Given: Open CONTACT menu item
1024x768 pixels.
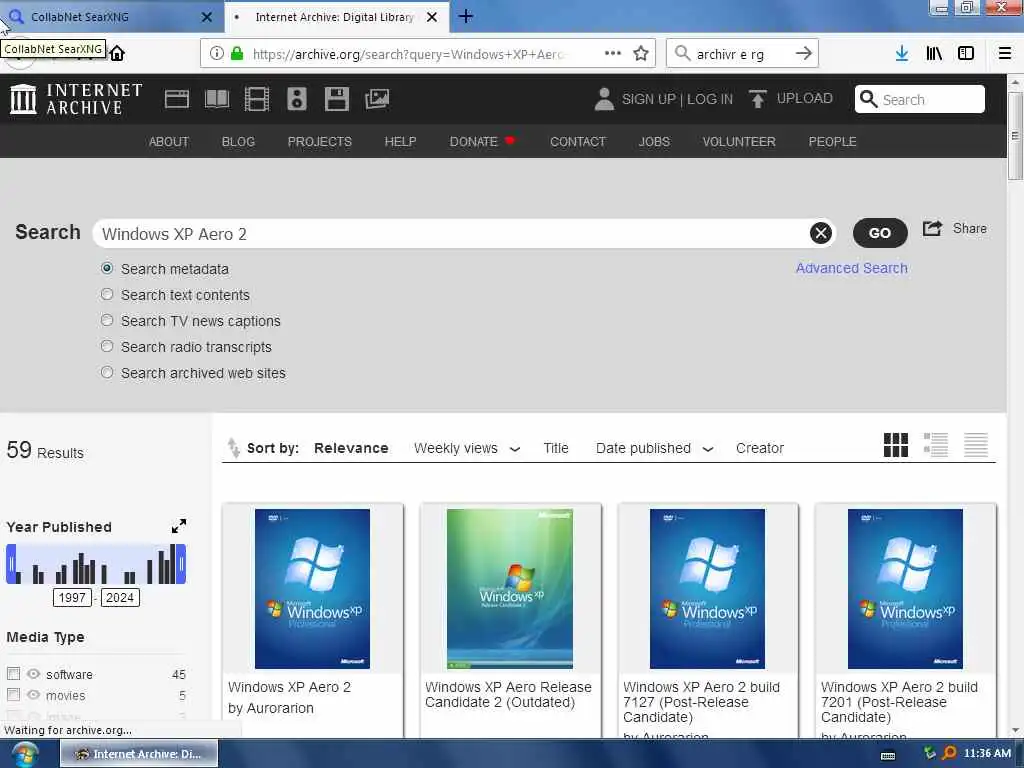Looking at the screenshot, I should click(x=578, y=142).
